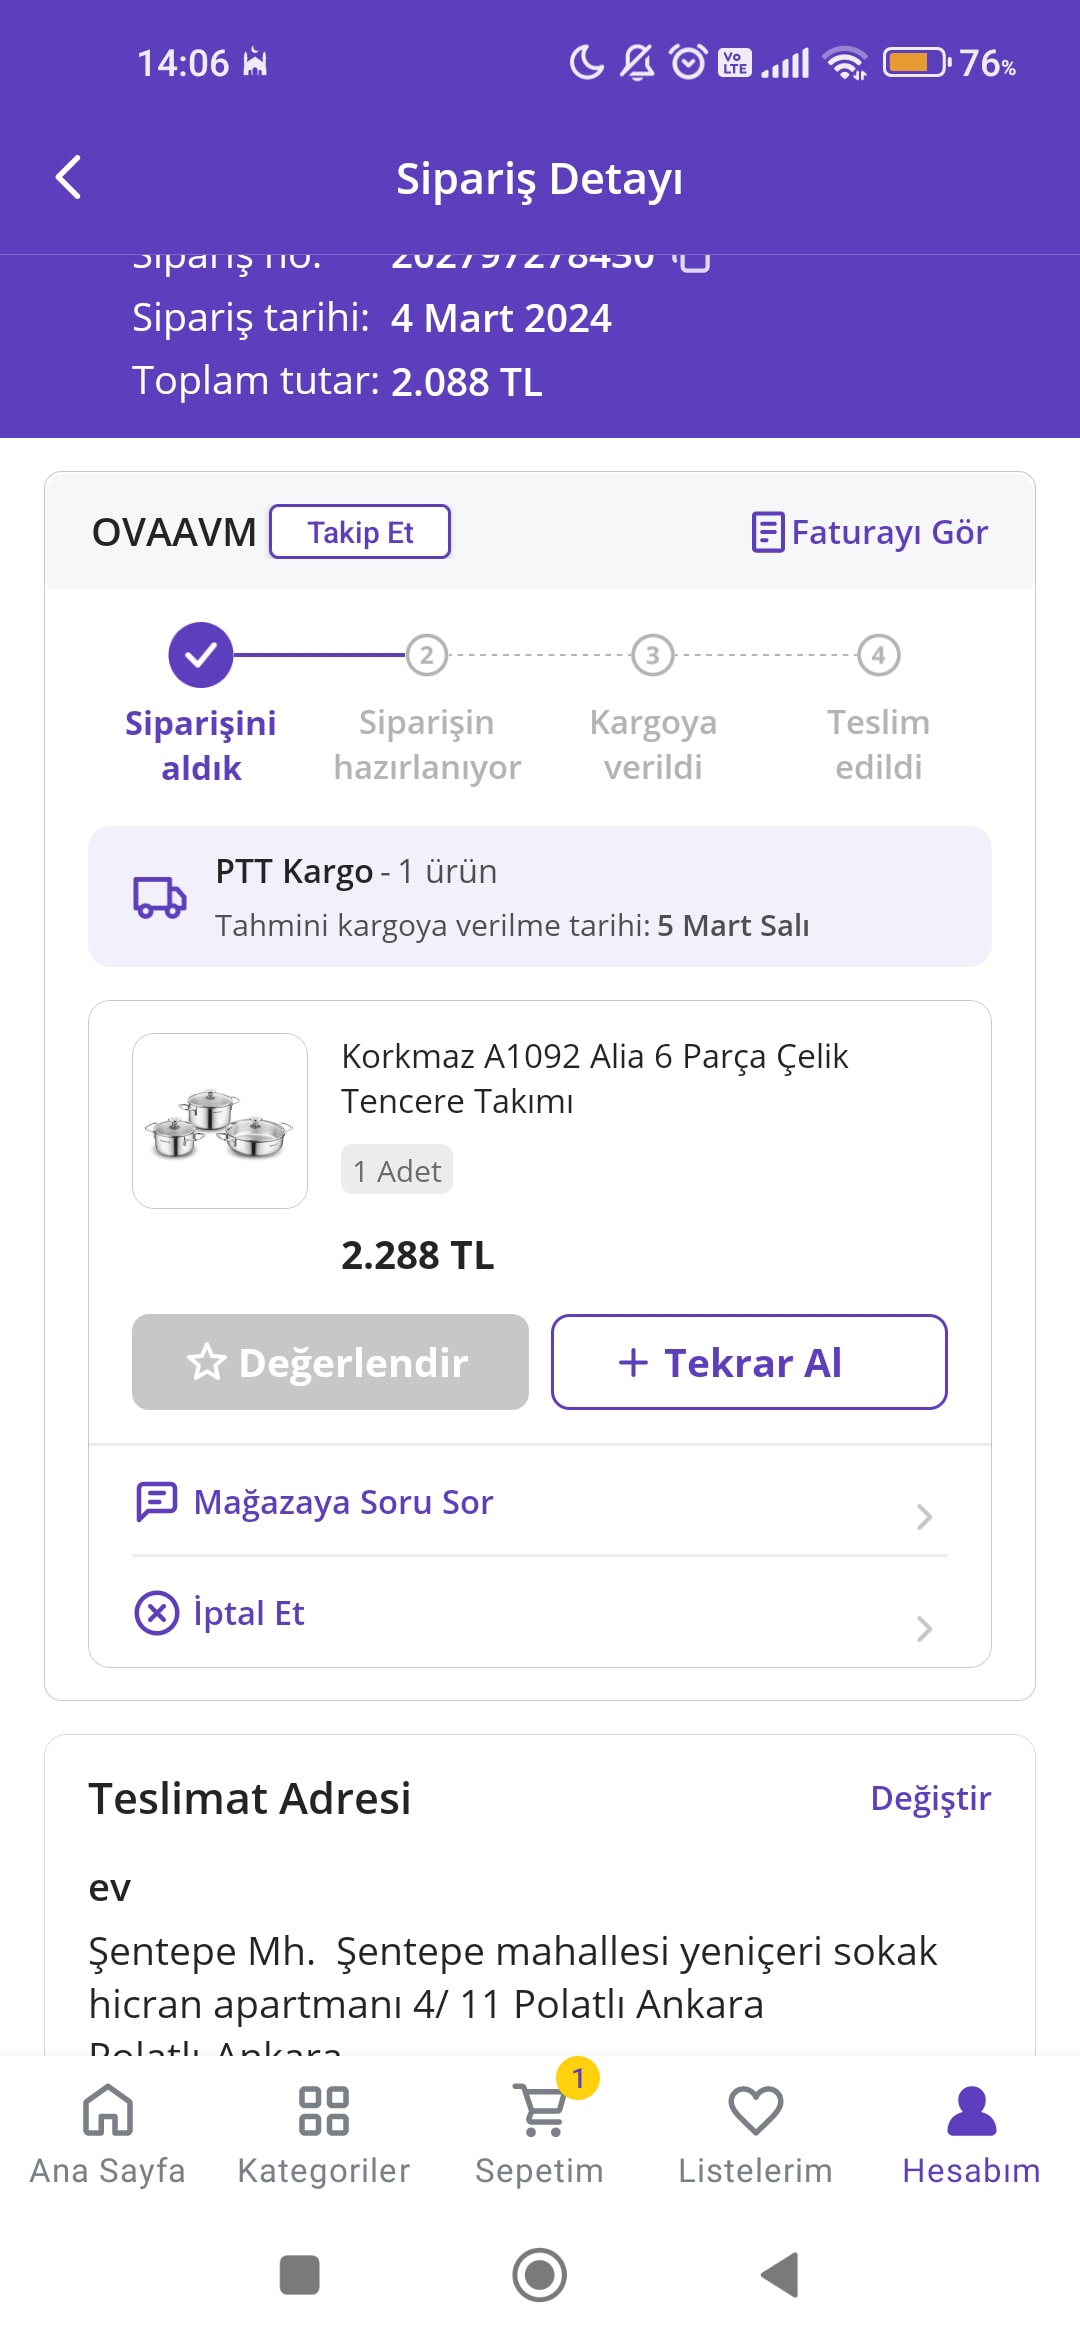Tap the İptal Et cancel icon
Screen dimensions: 1080x2340
click(x=157, y=1613)
